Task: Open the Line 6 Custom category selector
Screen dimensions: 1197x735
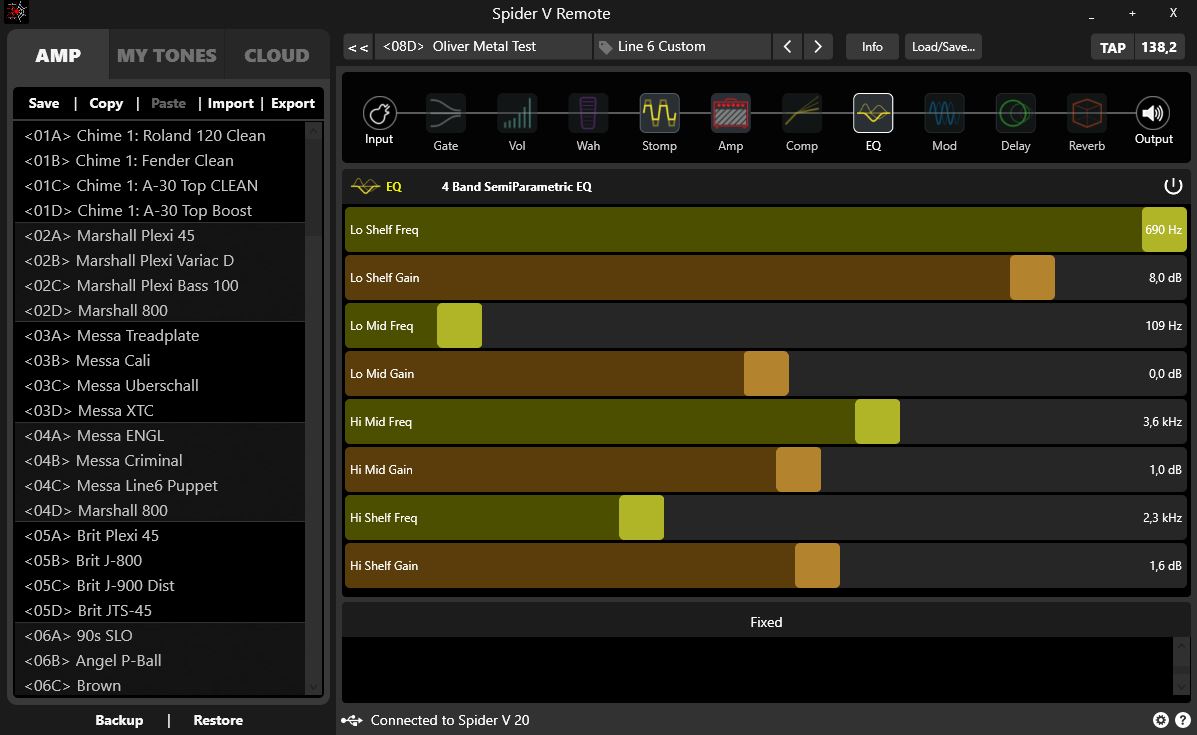Action: coord(682,47)
